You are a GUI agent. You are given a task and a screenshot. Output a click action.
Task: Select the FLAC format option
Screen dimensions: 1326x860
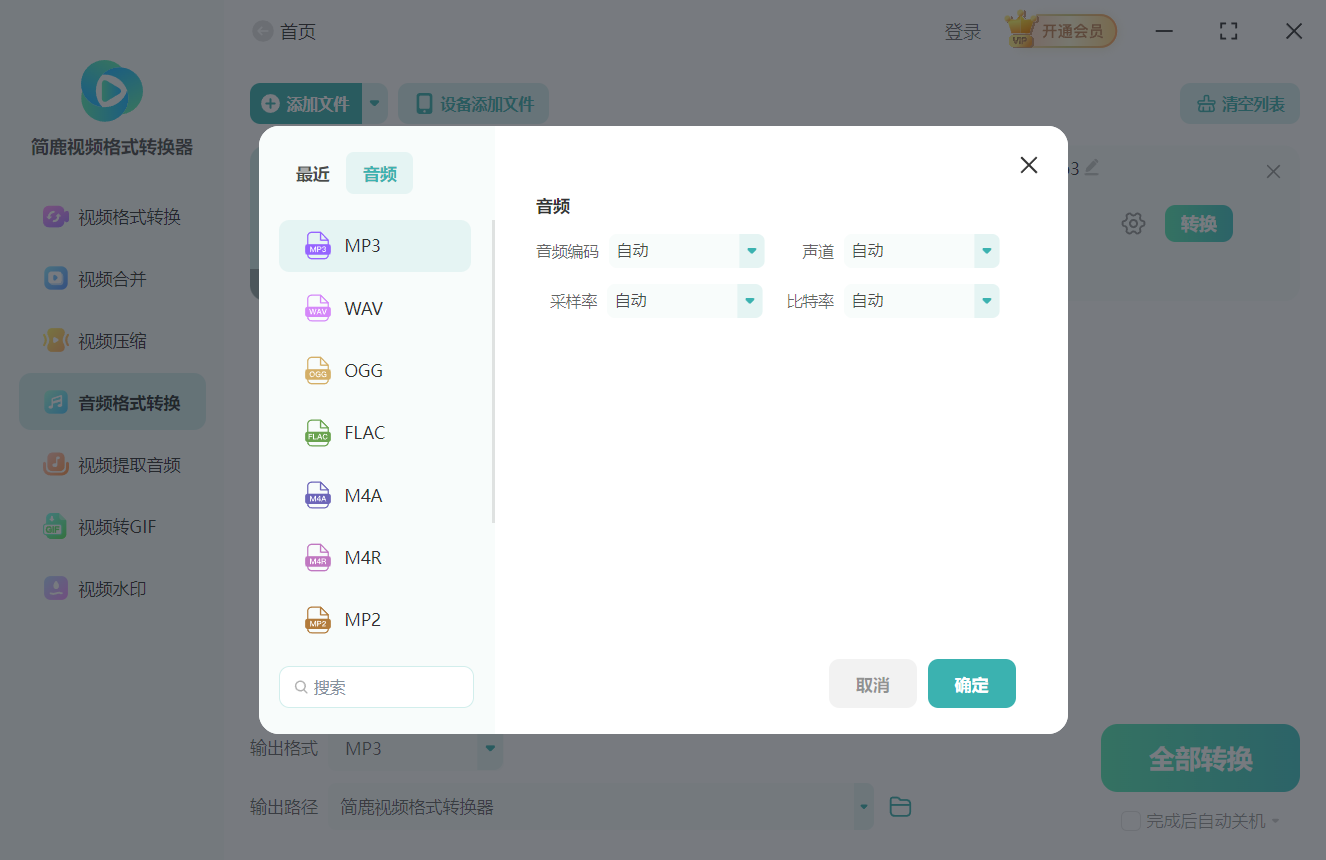point(375,432)
